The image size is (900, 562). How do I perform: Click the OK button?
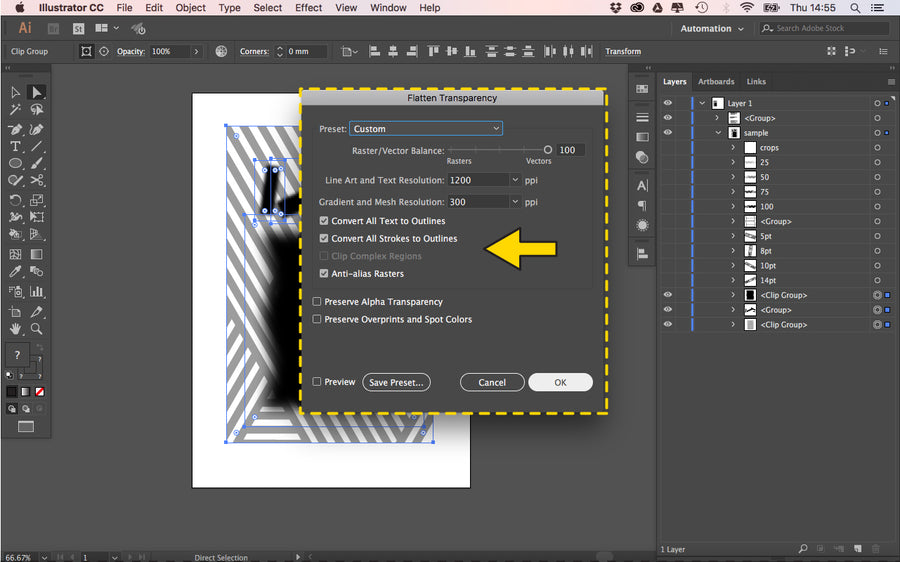point(560,382)
